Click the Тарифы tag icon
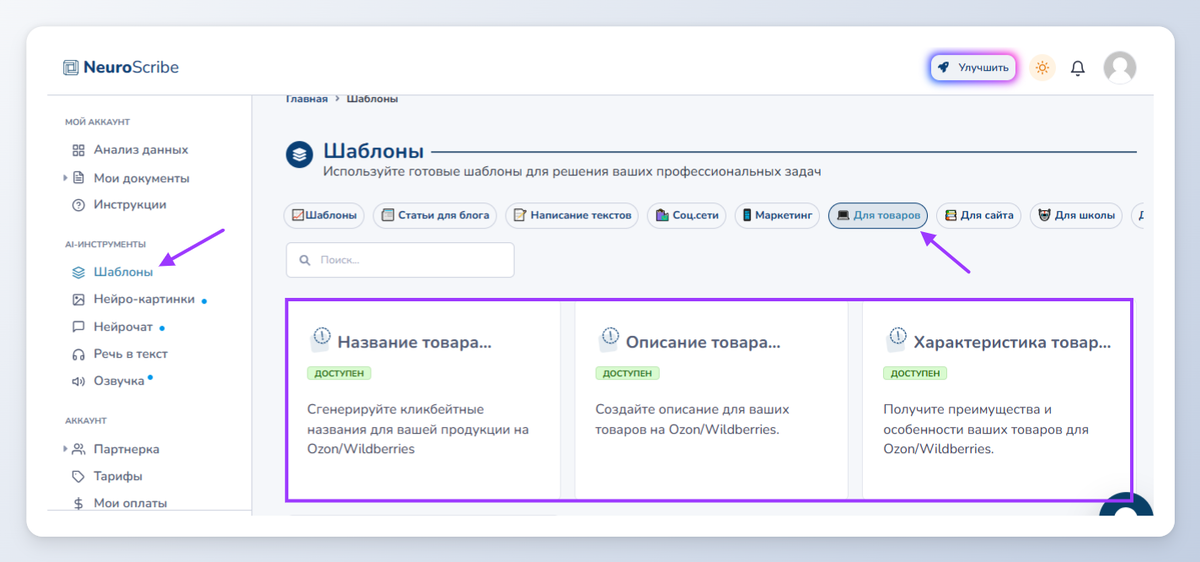 (x=78, y=476)
